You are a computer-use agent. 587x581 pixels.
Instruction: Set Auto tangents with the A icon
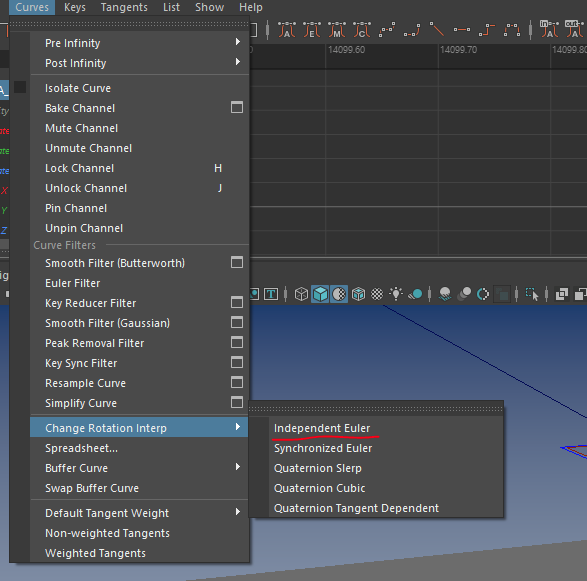click(x=287, y=29)
